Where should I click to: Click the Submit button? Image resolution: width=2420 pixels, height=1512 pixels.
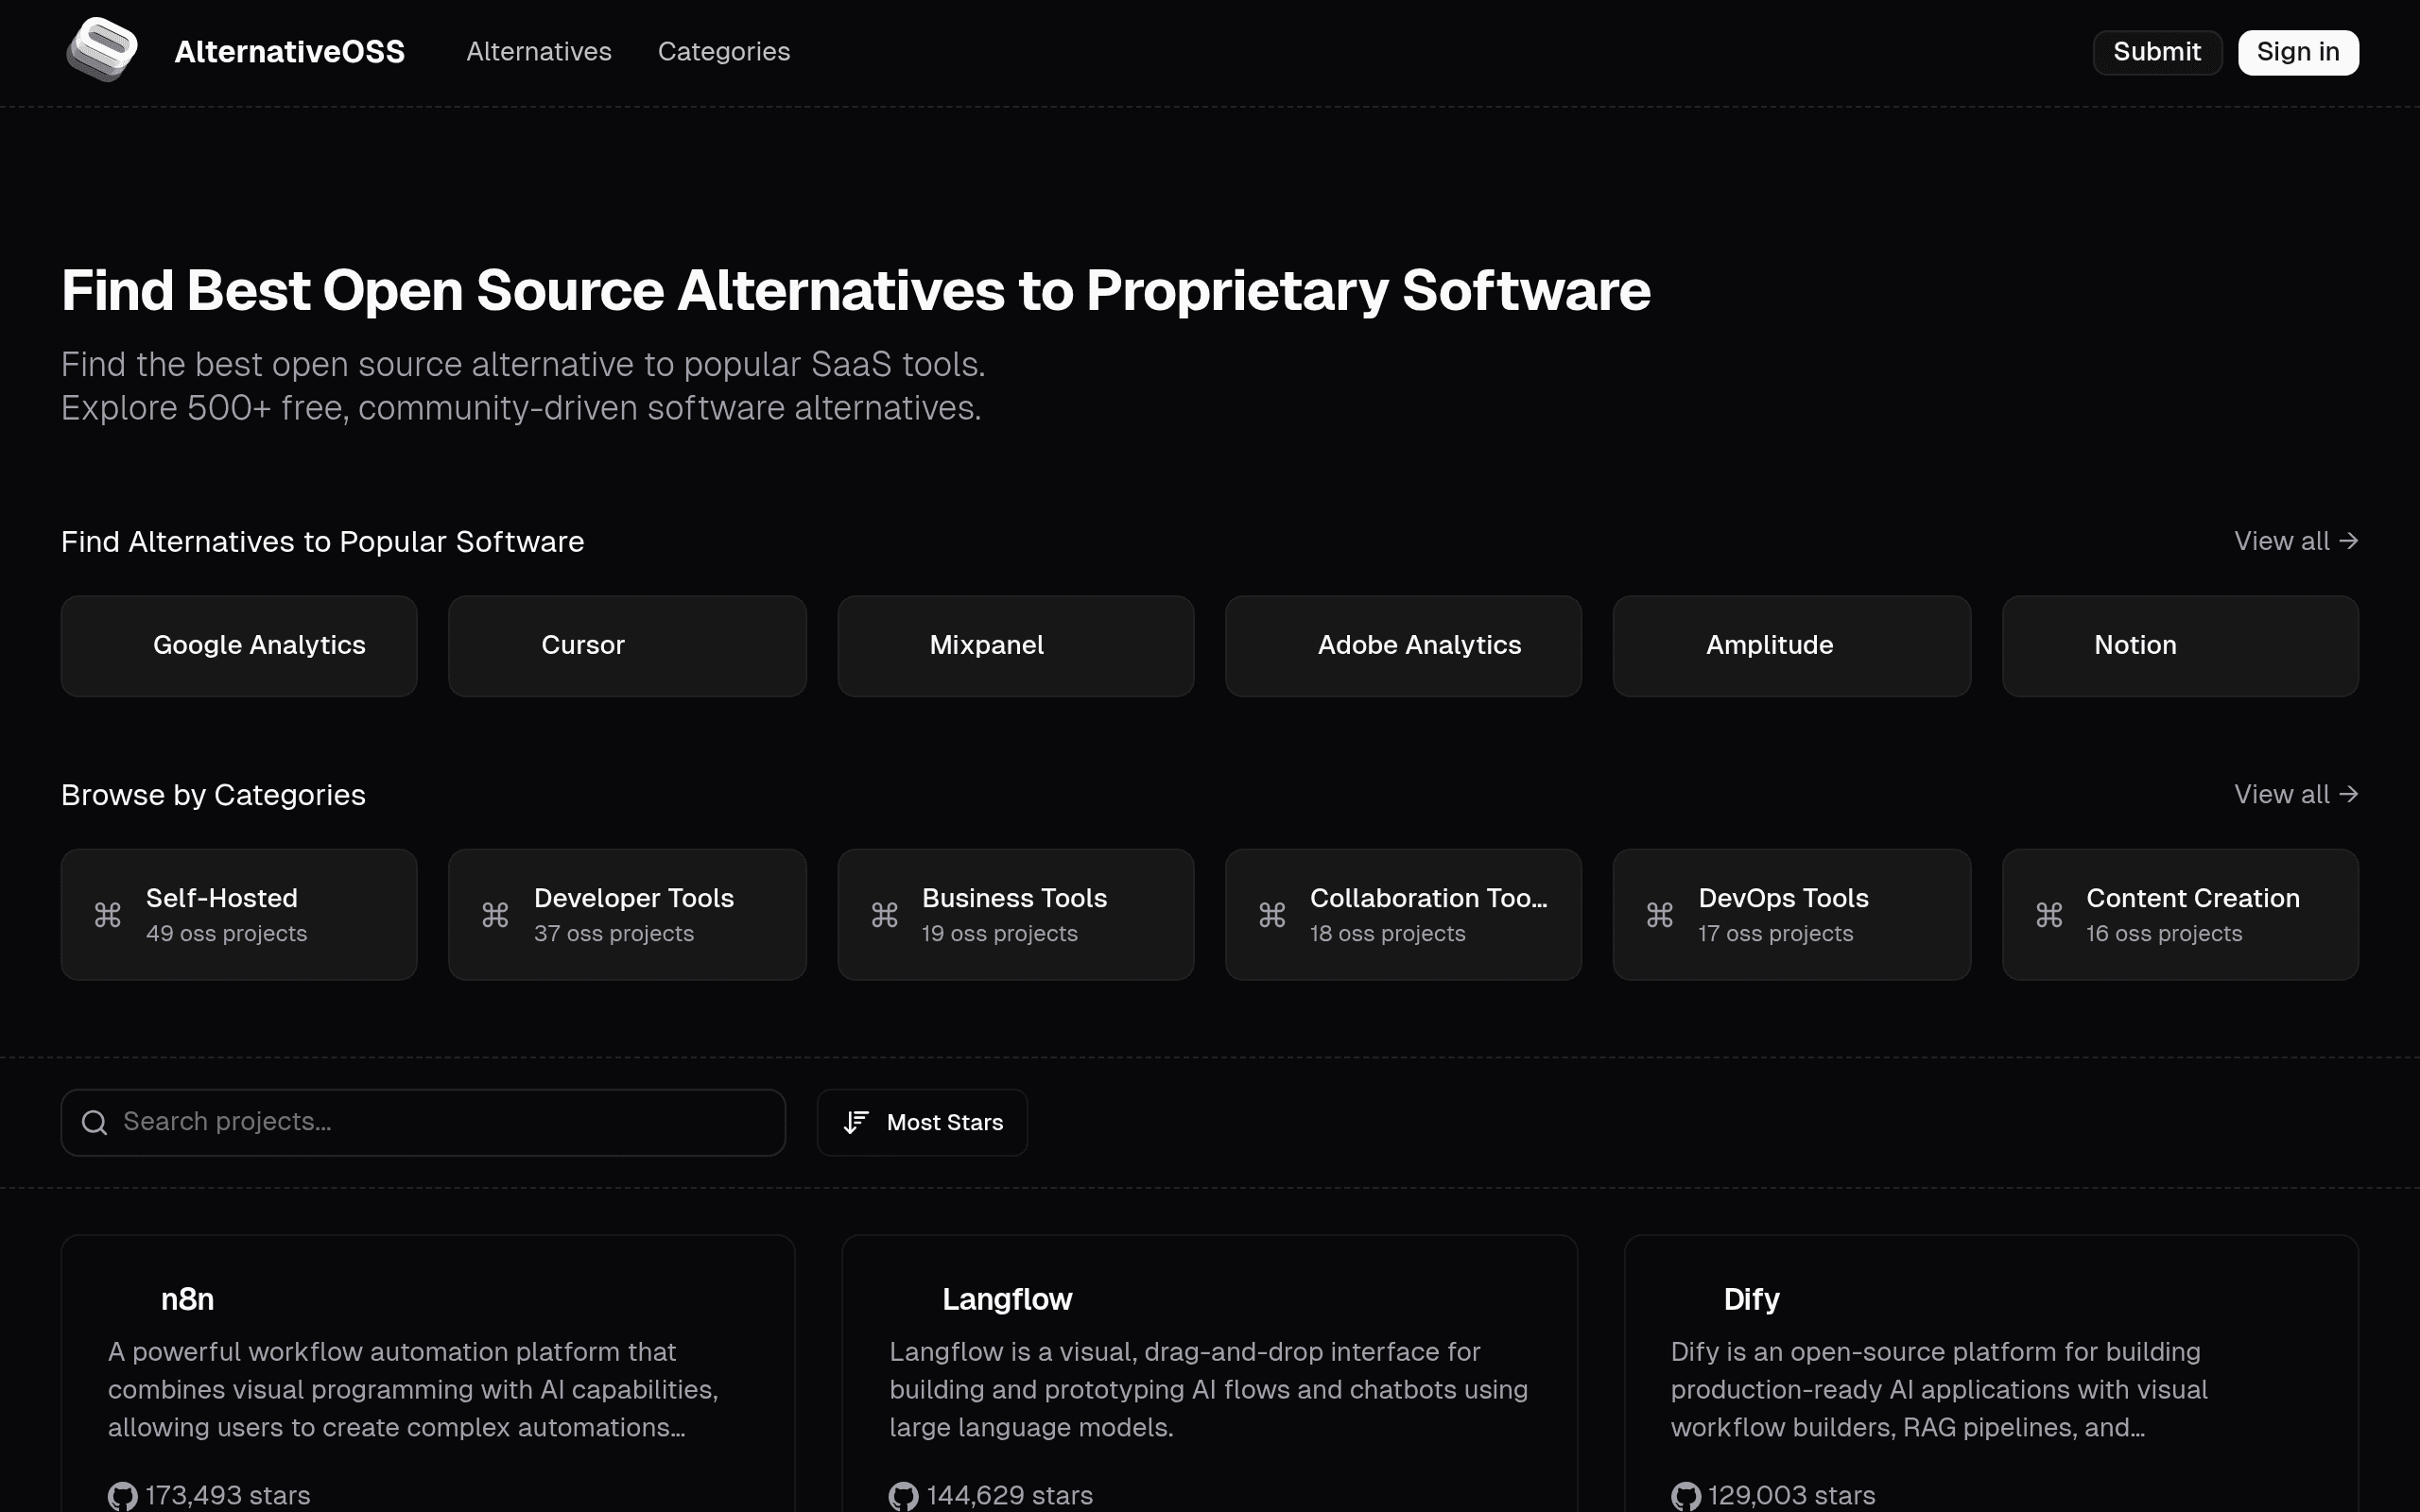coord(2157,52)
